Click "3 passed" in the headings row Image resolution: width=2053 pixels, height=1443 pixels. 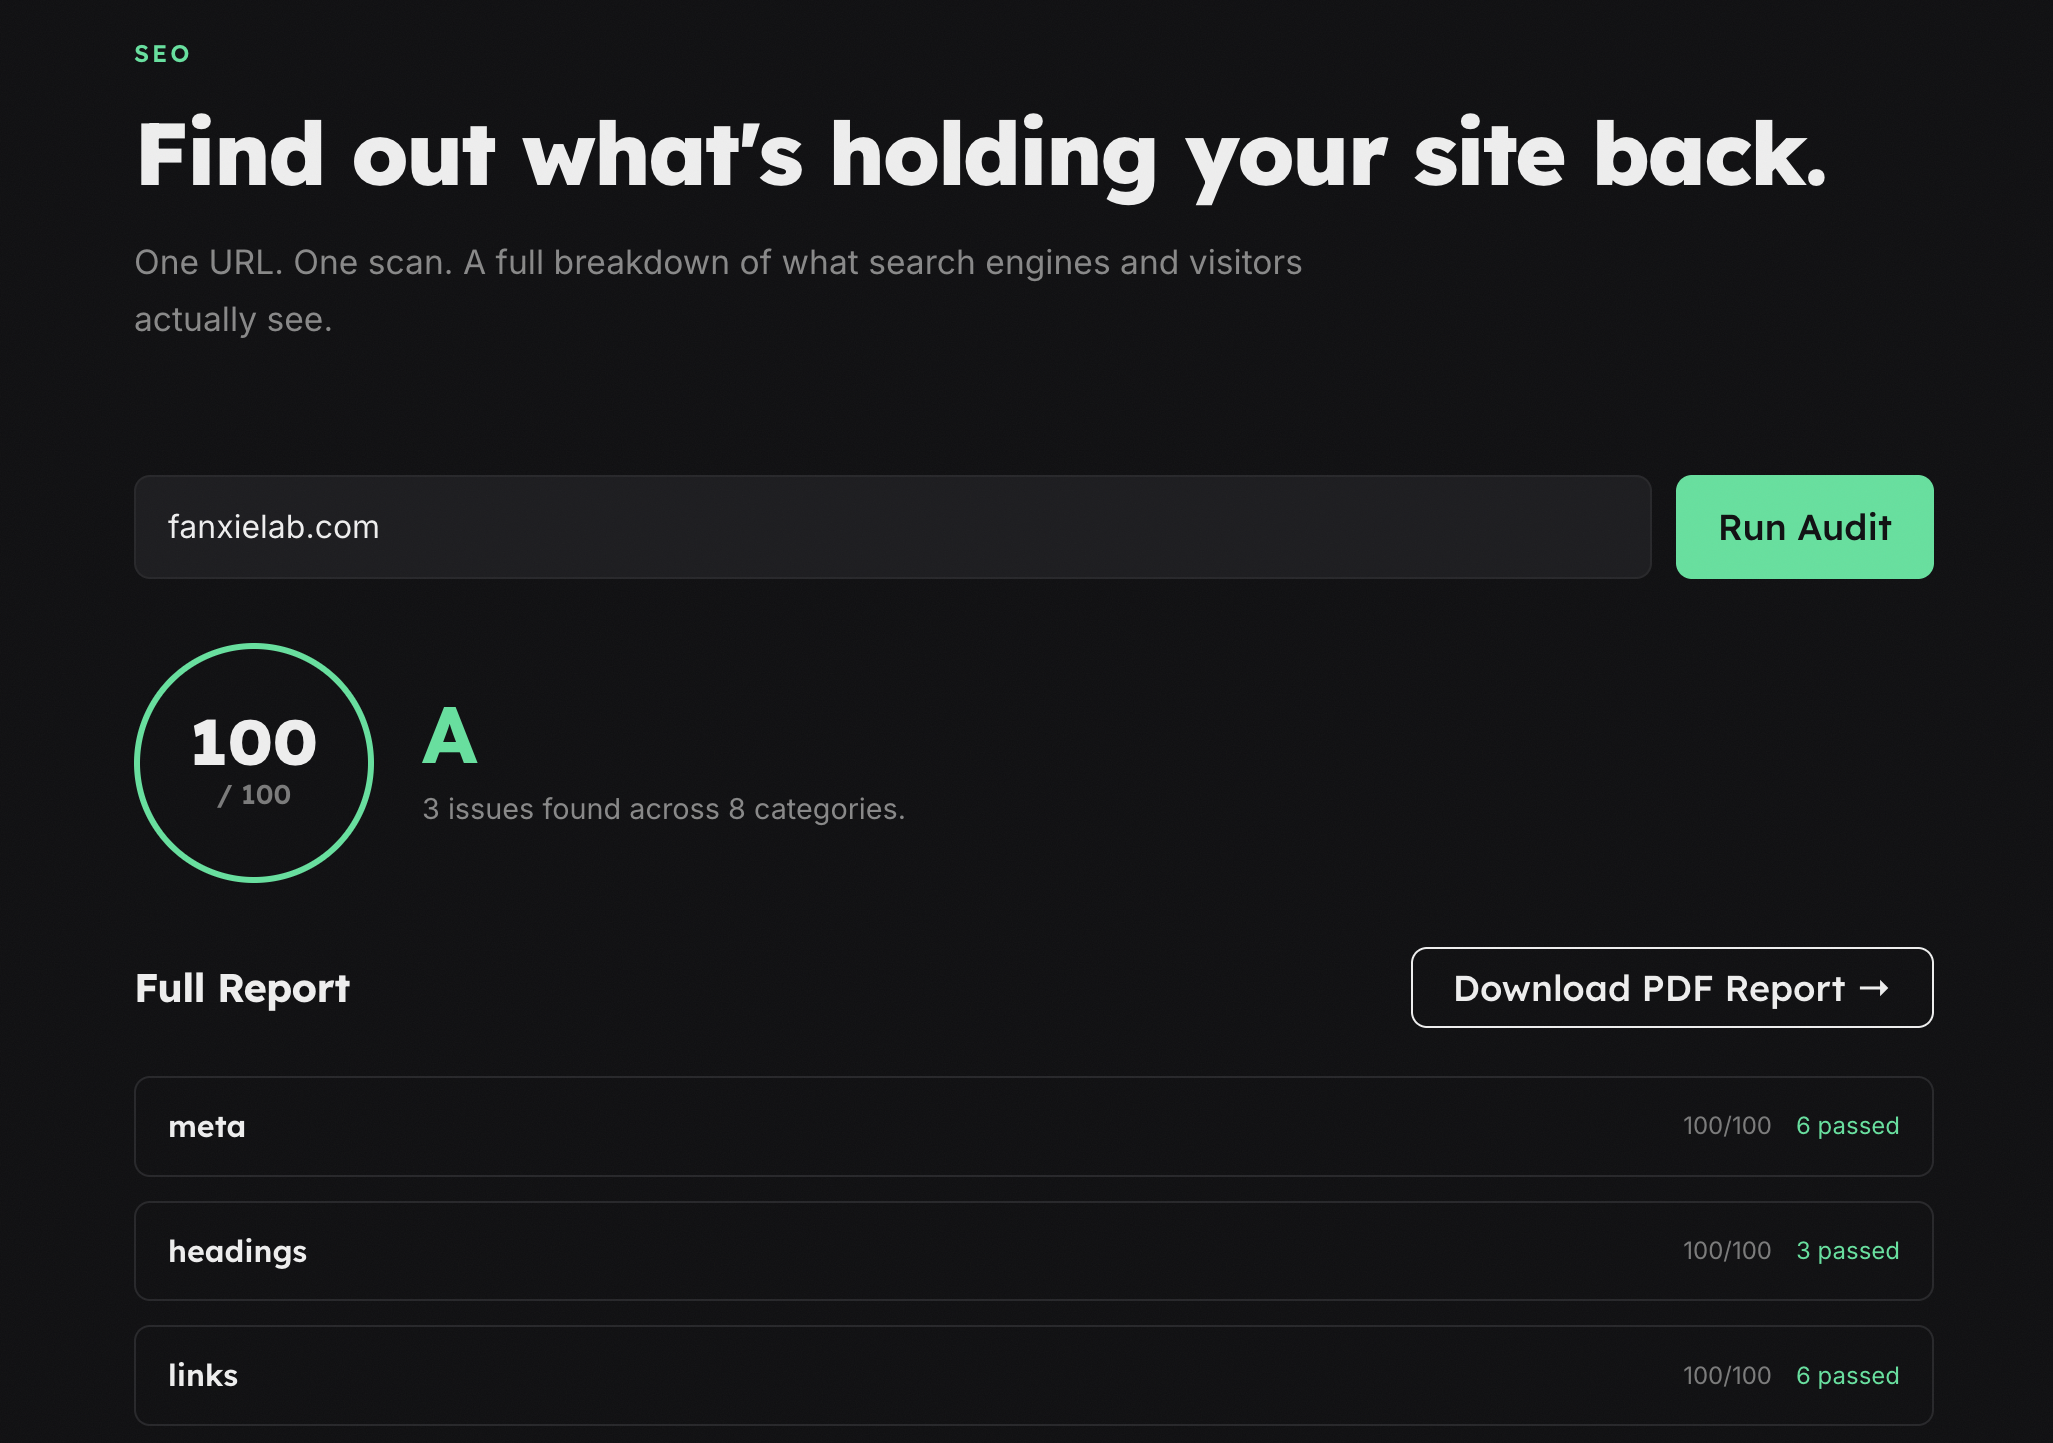click(x=1847, y=1251)
